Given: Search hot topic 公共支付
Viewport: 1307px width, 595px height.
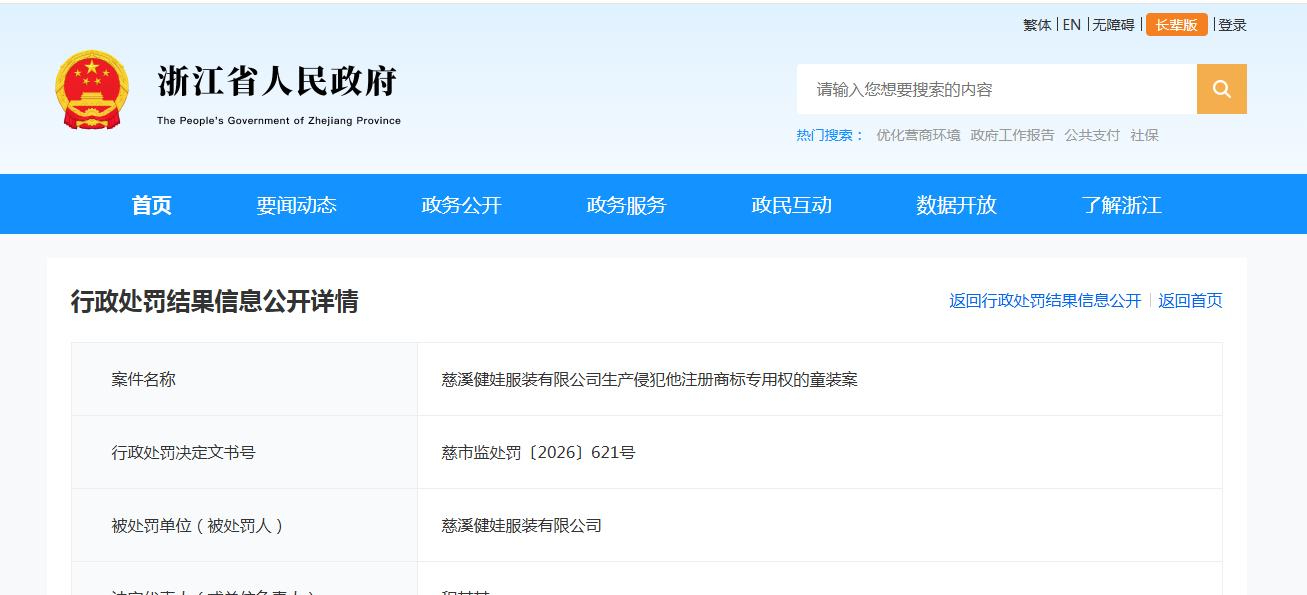Looking at the screenshot, I should pyautogui.click(x=1092, y=135).
